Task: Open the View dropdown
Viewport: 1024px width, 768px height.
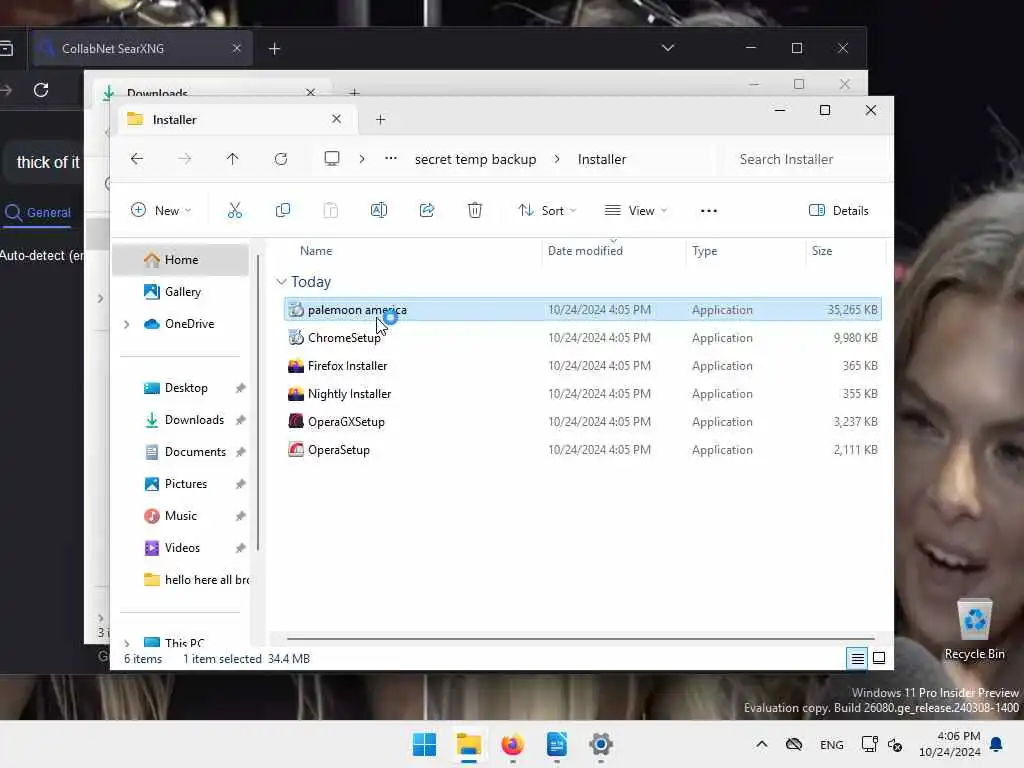Action: [x=635, y=210]
